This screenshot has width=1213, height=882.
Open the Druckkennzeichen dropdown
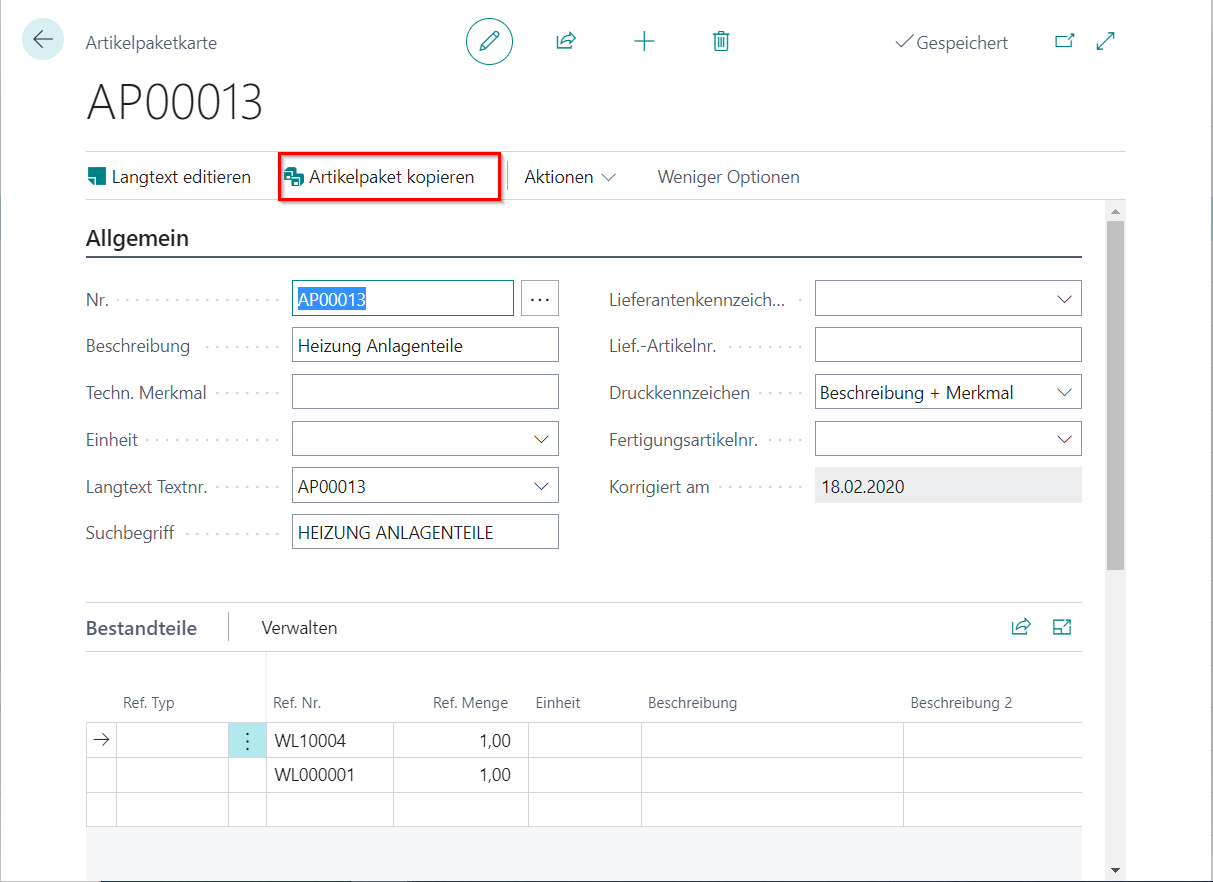[x=1064, y=393]
